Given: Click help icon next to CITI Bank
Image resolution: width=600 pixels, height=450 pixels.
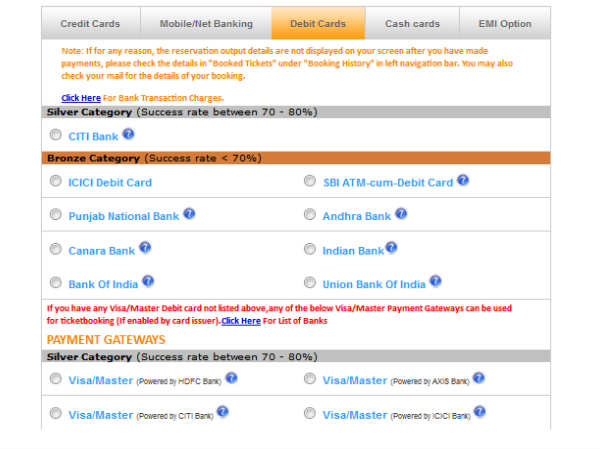Looking at the screenshot, I should 128,134.
